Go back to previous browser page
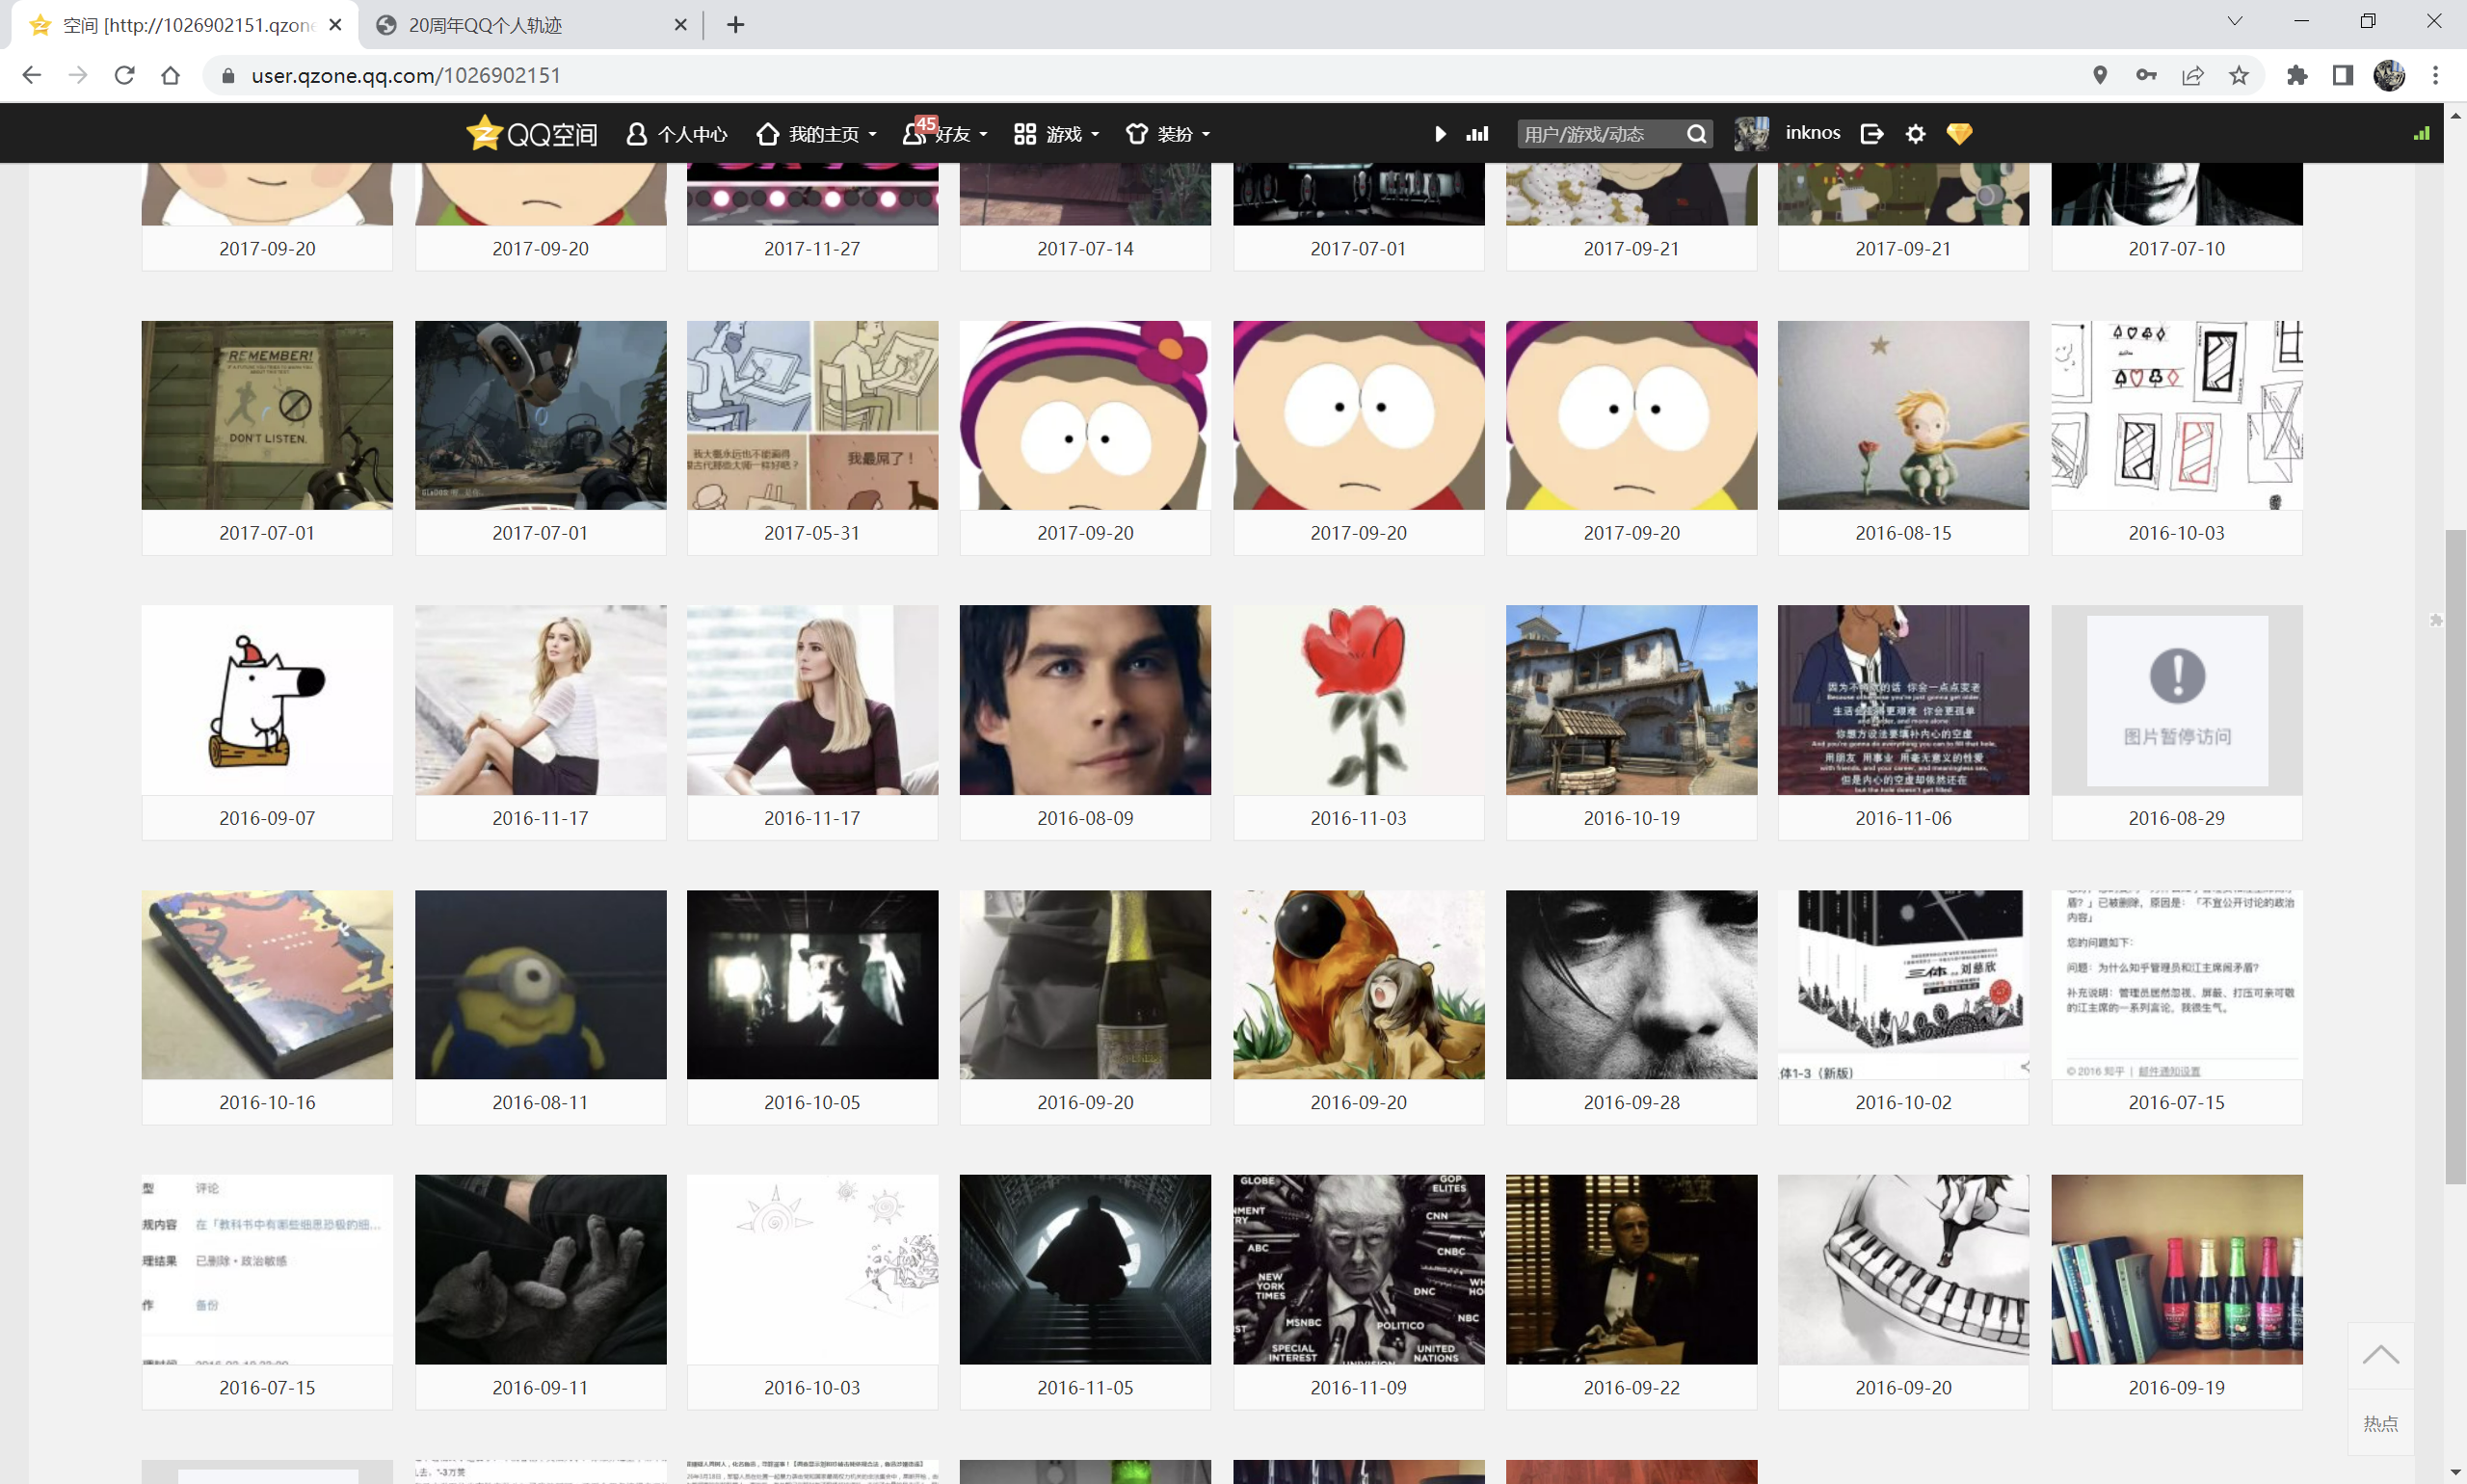The height and width of the screenshot is (1484, 2467). 32,75
